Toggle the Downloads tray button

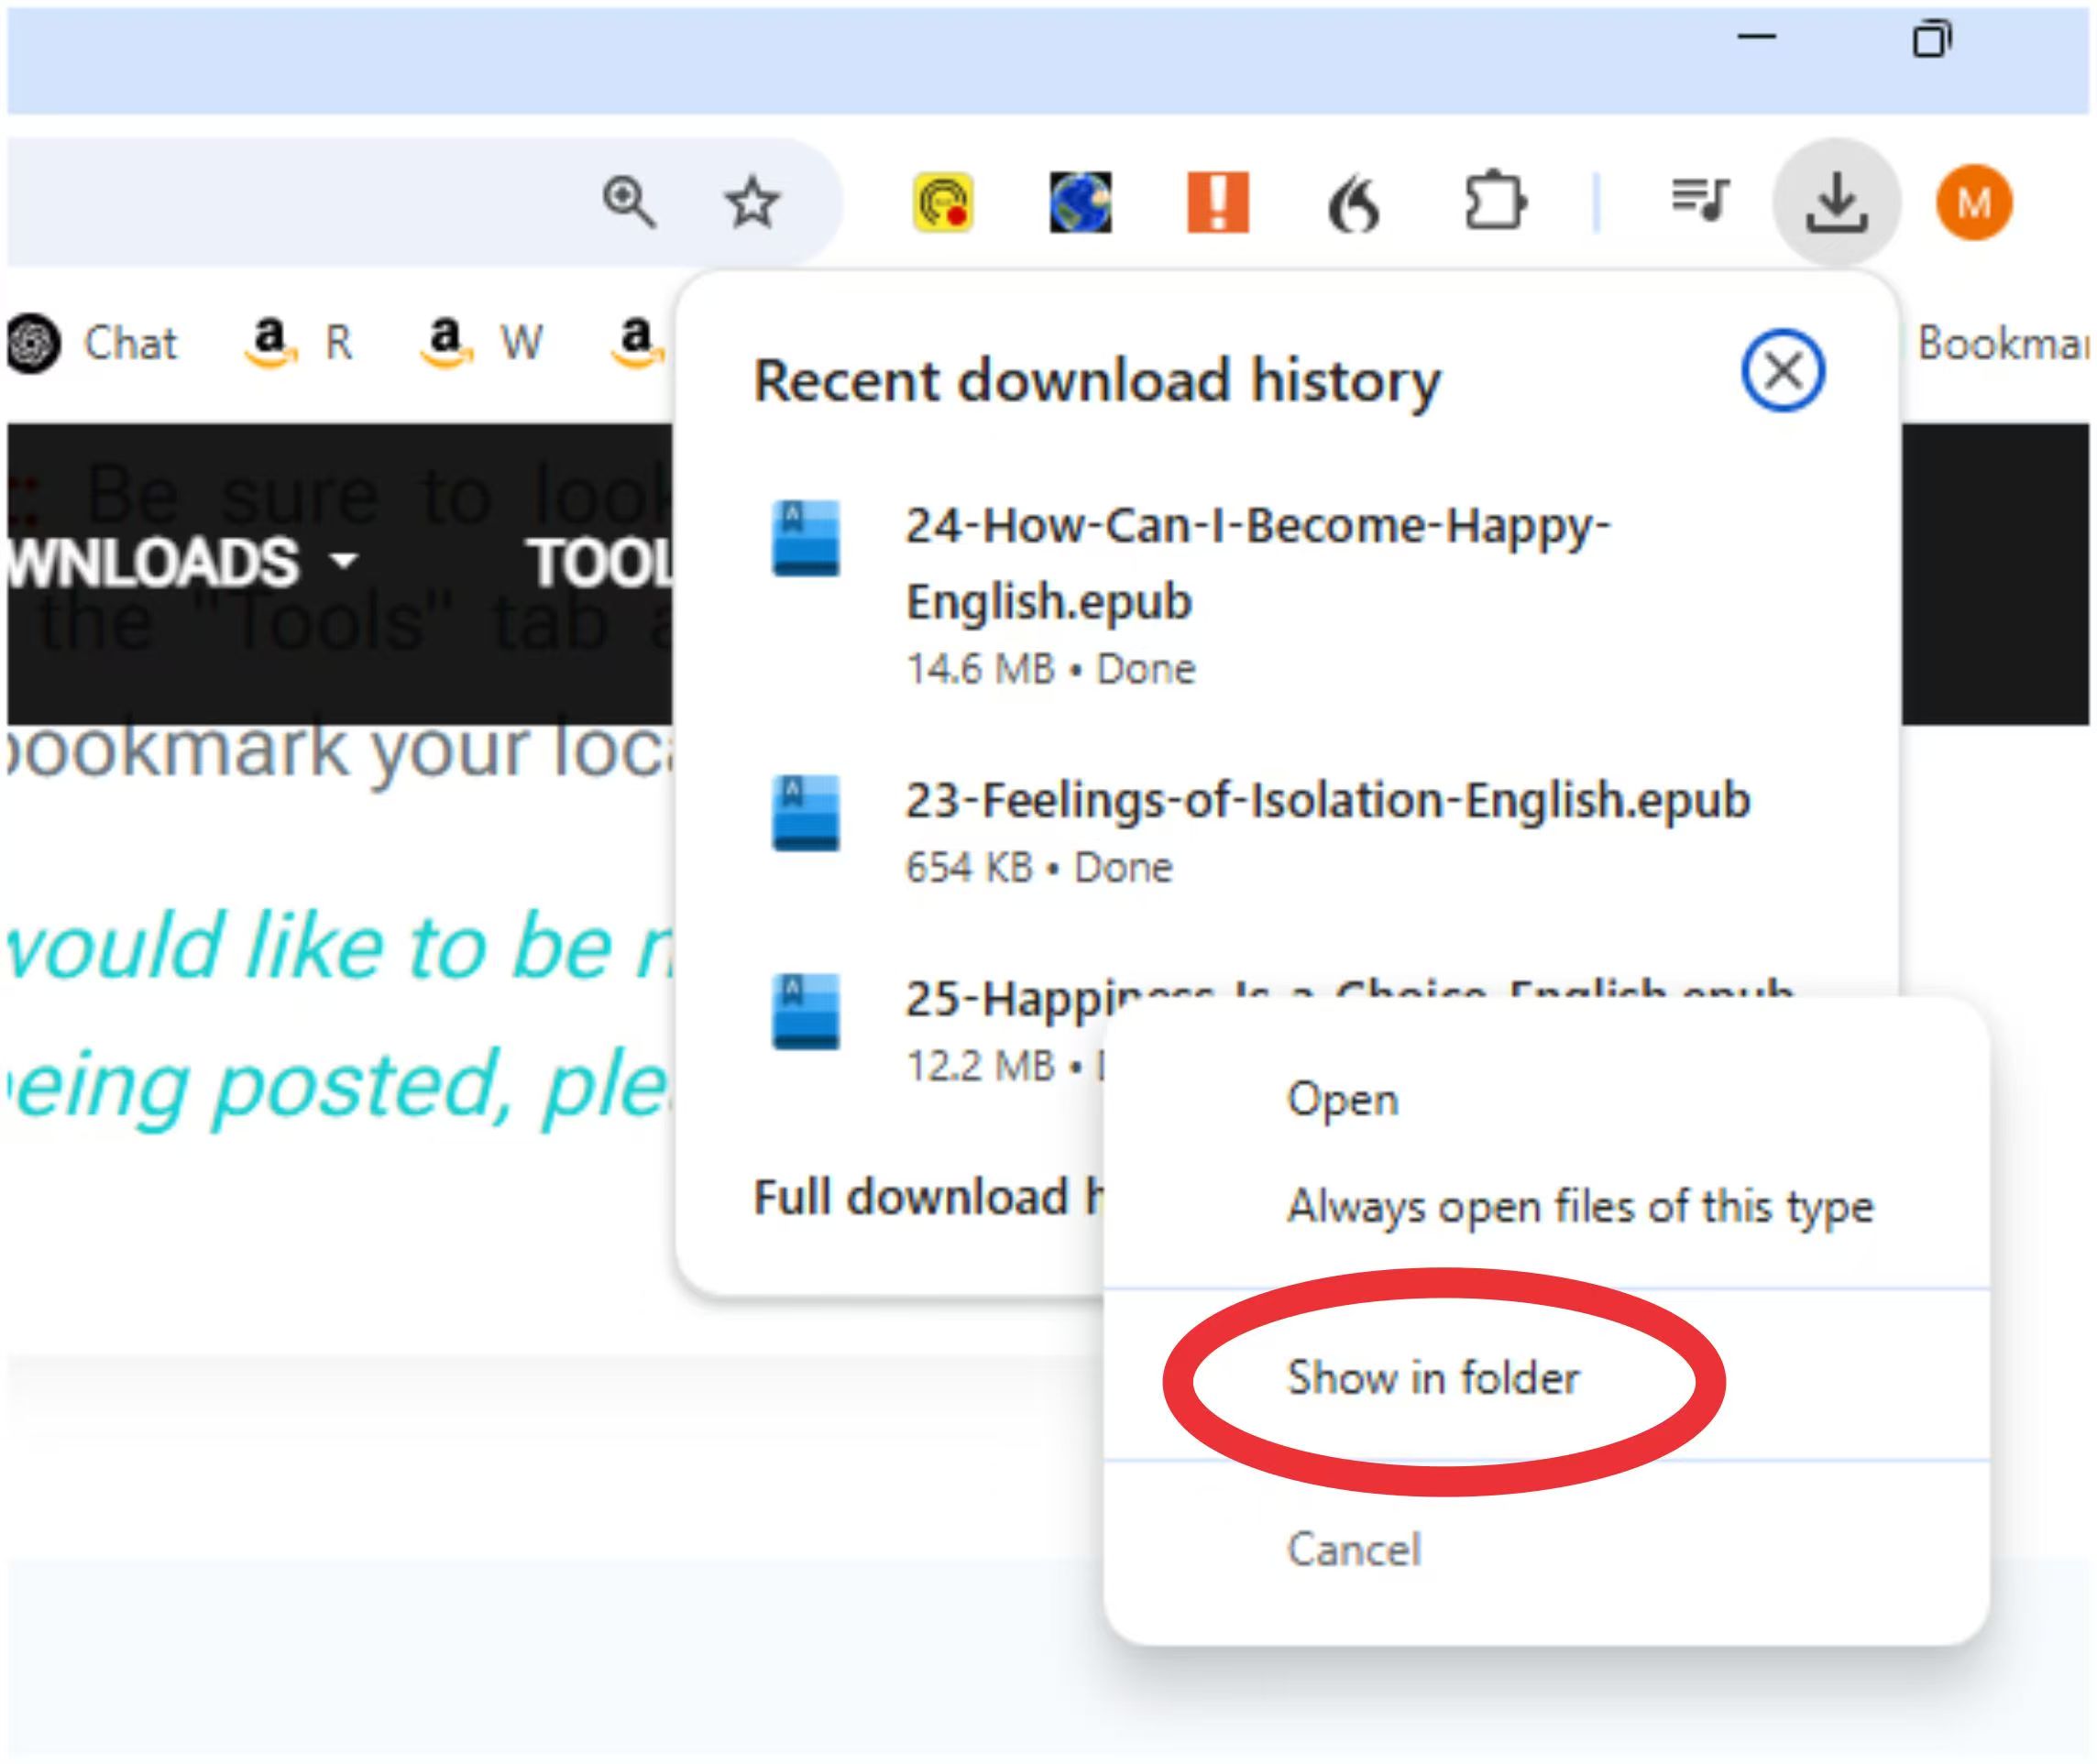(x=1836, y=202)
